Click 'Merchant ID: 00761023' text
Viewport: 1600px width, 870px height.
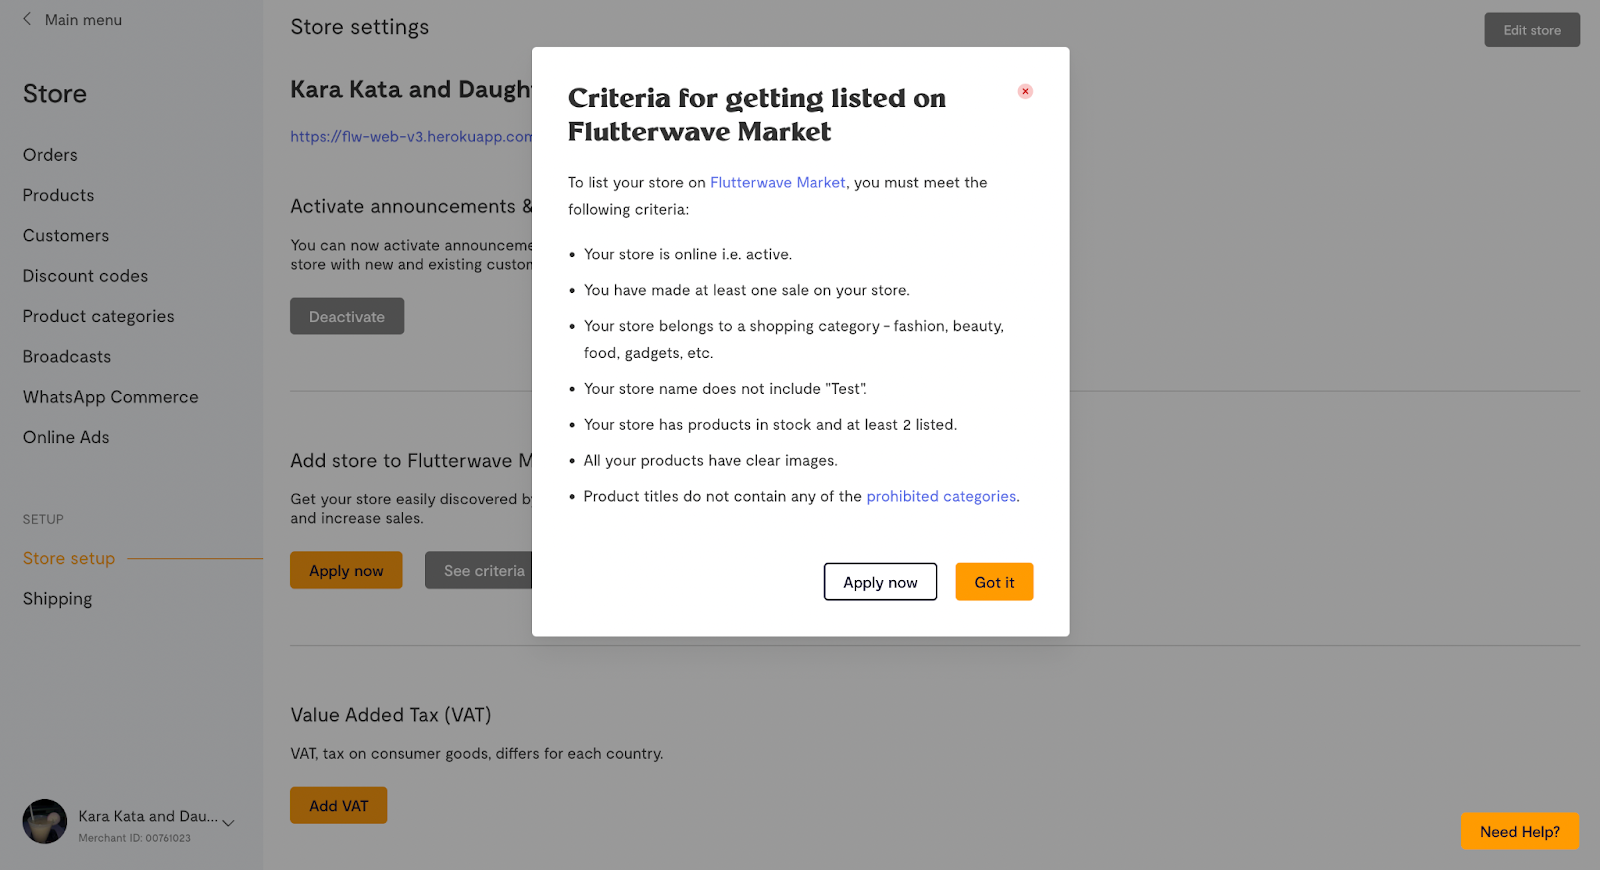(134, 838)
